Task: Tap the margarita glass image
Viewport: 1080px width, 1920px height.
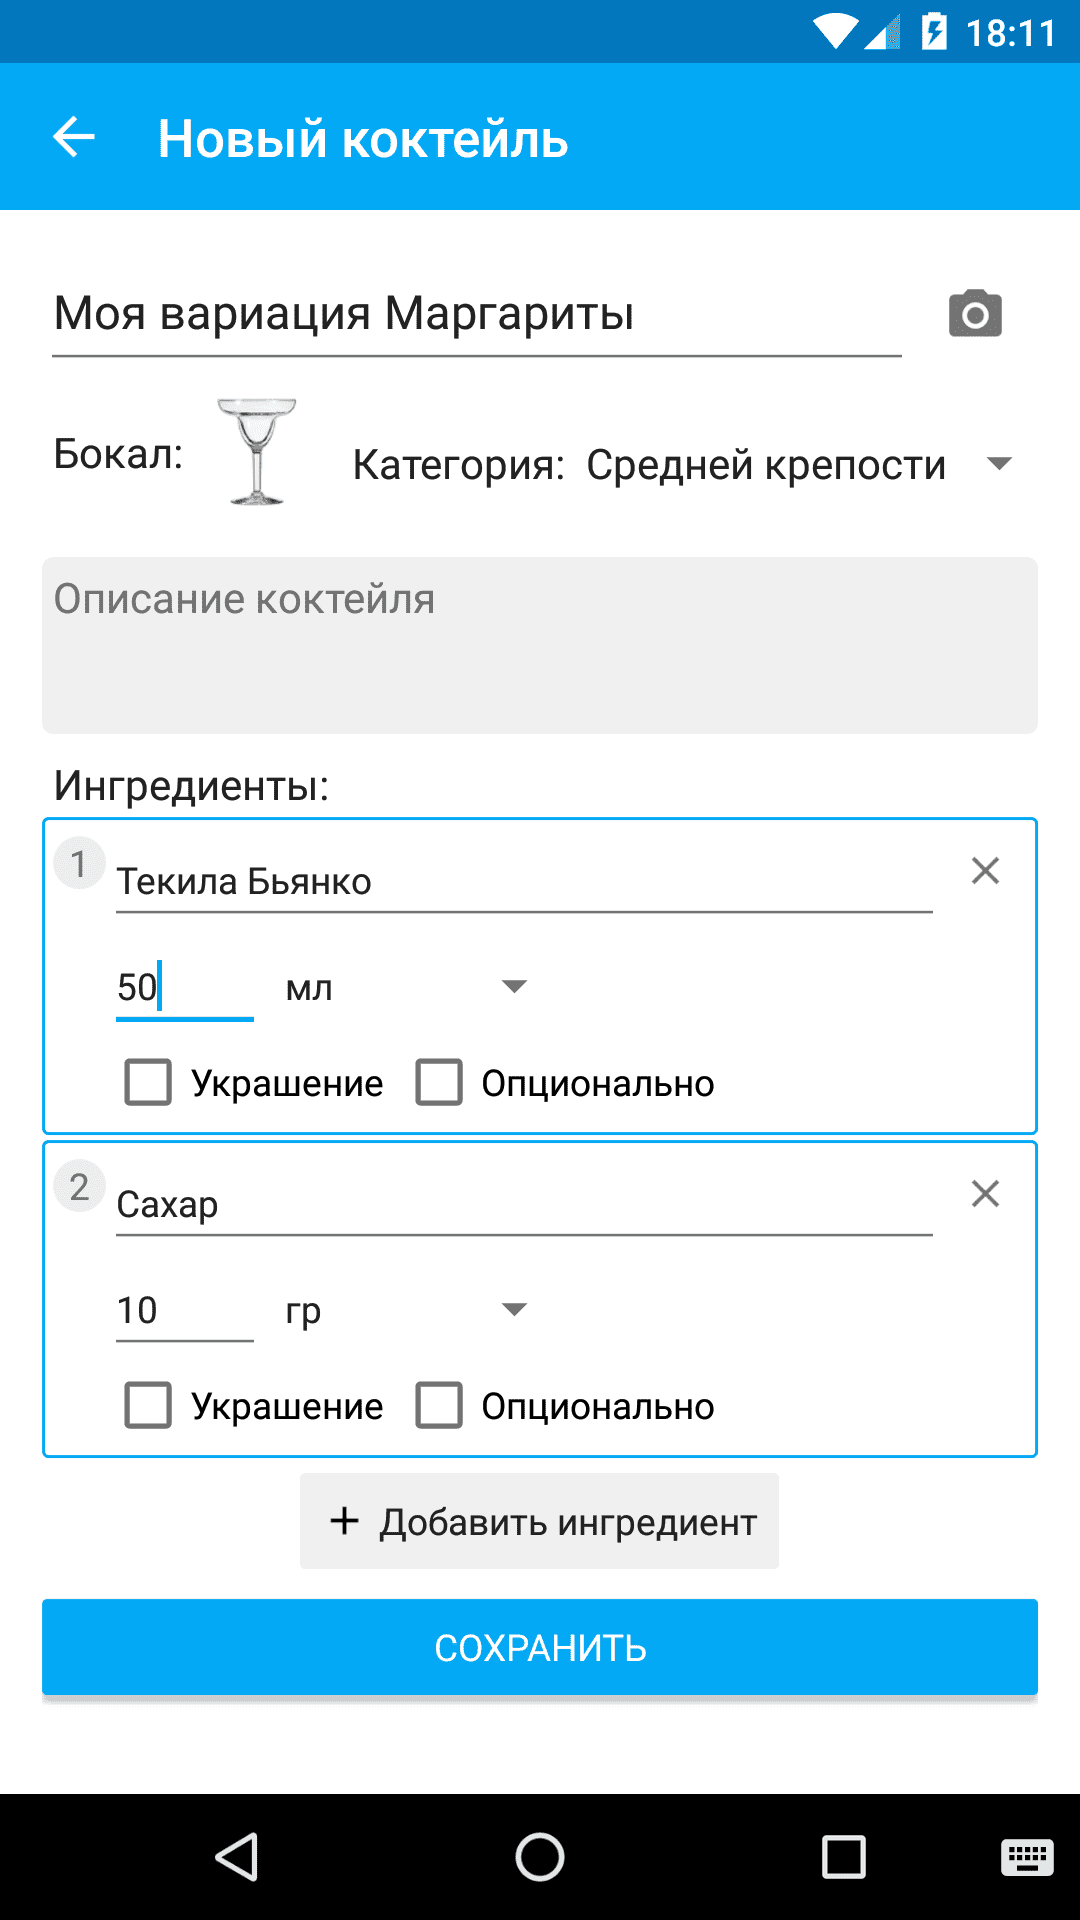Action: coord(257,451)
